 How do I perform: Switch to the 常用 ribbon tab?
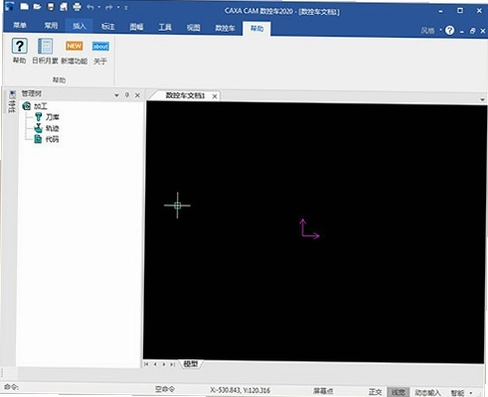(51, 26)
